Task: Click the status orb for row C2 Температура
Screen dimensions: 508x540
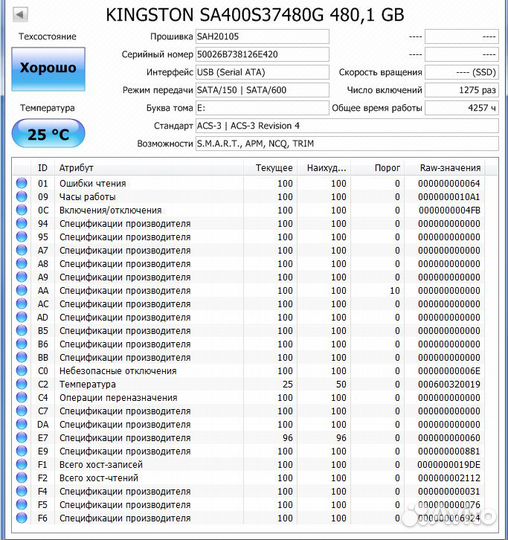Action: click(x=22, y=384)
